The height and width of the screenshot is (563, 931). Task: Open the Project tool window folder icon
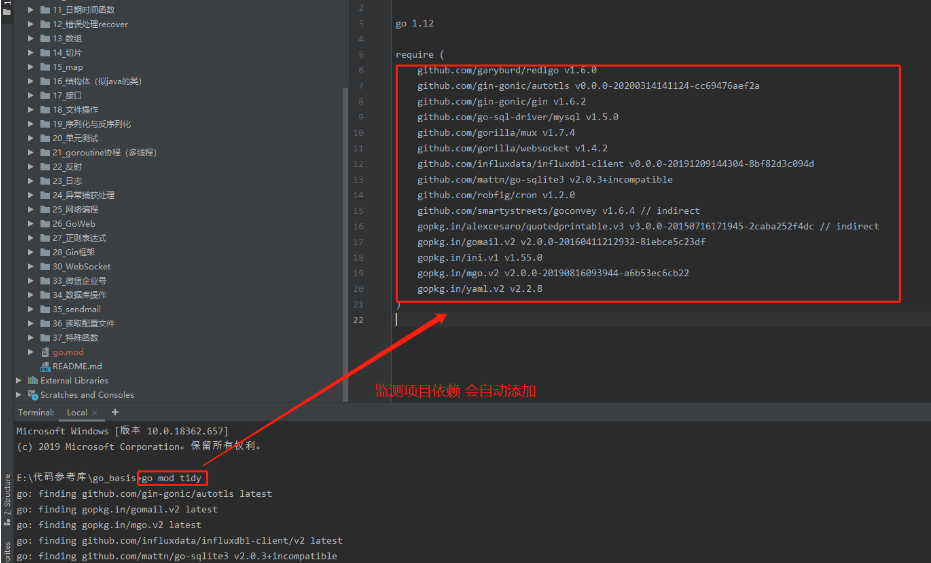(7, 11)
